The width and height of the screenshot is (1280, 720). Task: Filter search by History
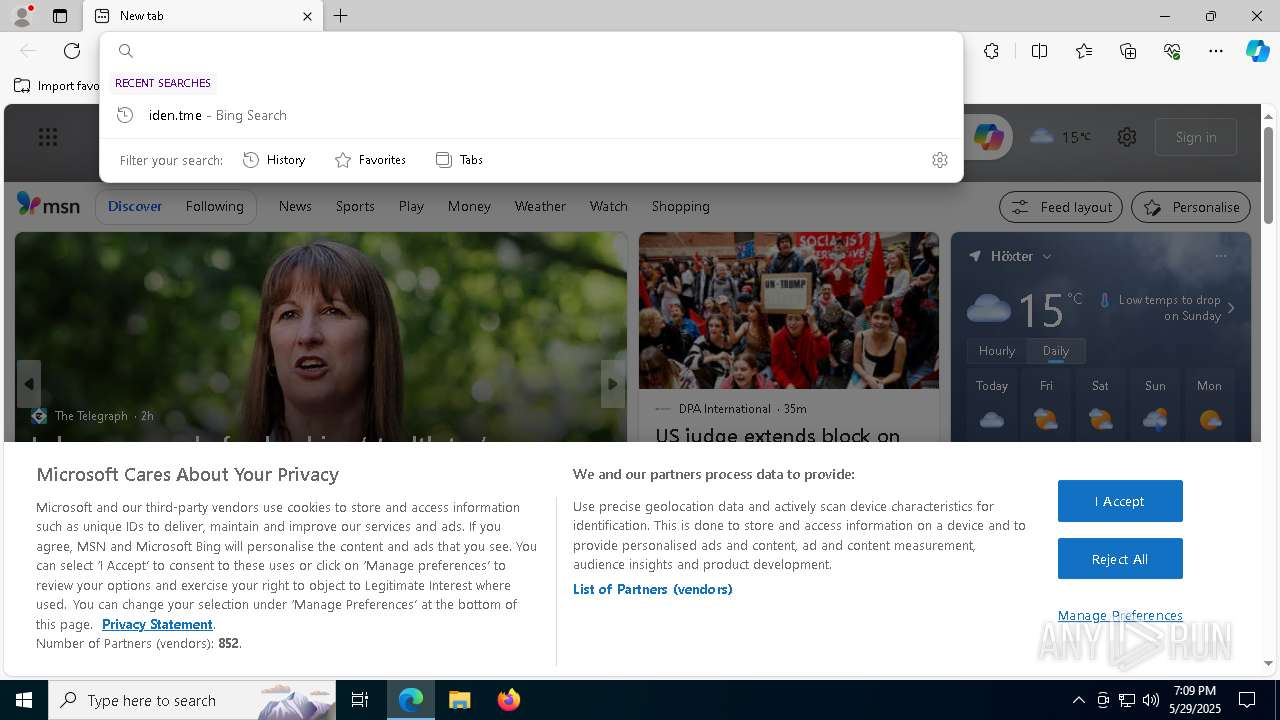pos(274,160)
